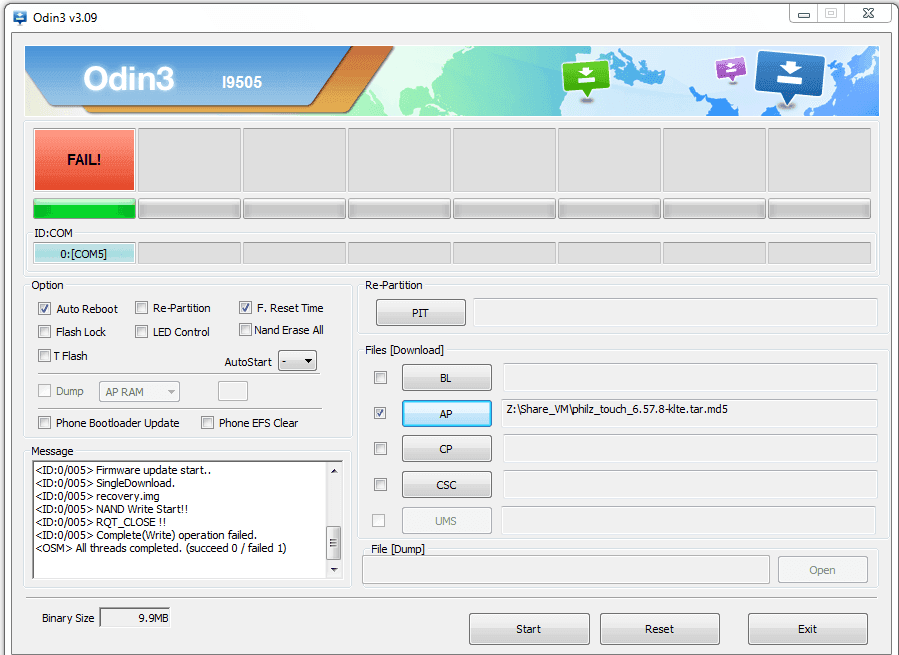Click the "SingleDownload." log line
Screen dimensions: 899x655
[105, 483]
